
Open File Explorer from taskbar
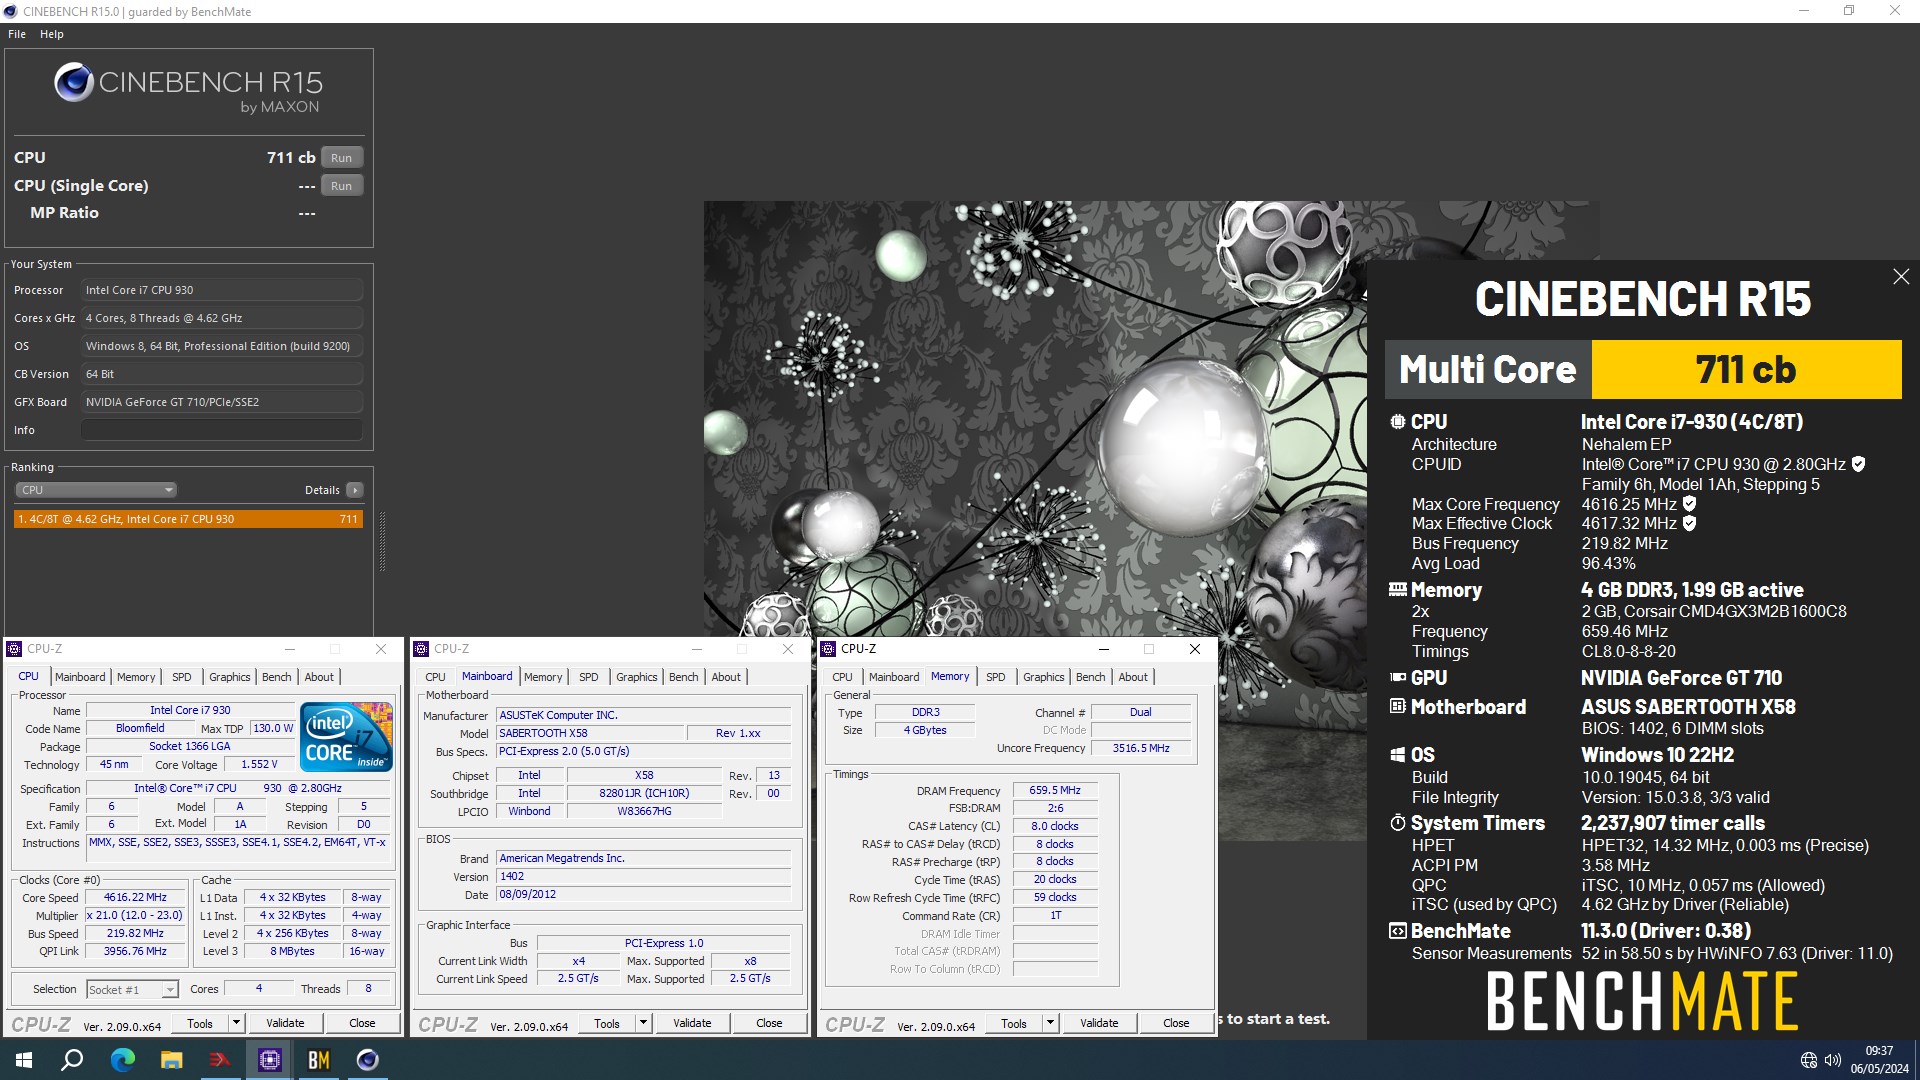click(x=171, y=1060)
